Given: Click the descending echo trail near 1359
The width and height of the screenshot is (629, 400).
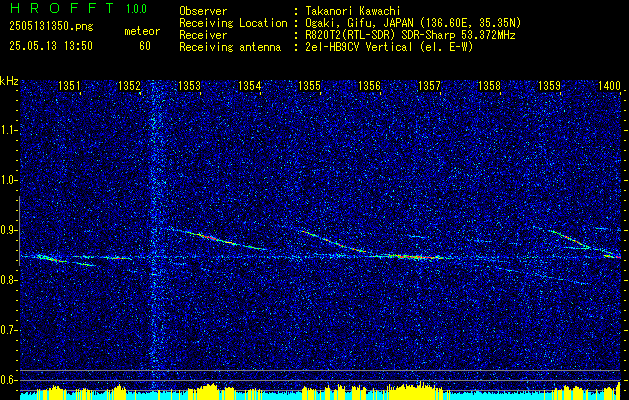Looking at the screenshot, I should (570, 239).
